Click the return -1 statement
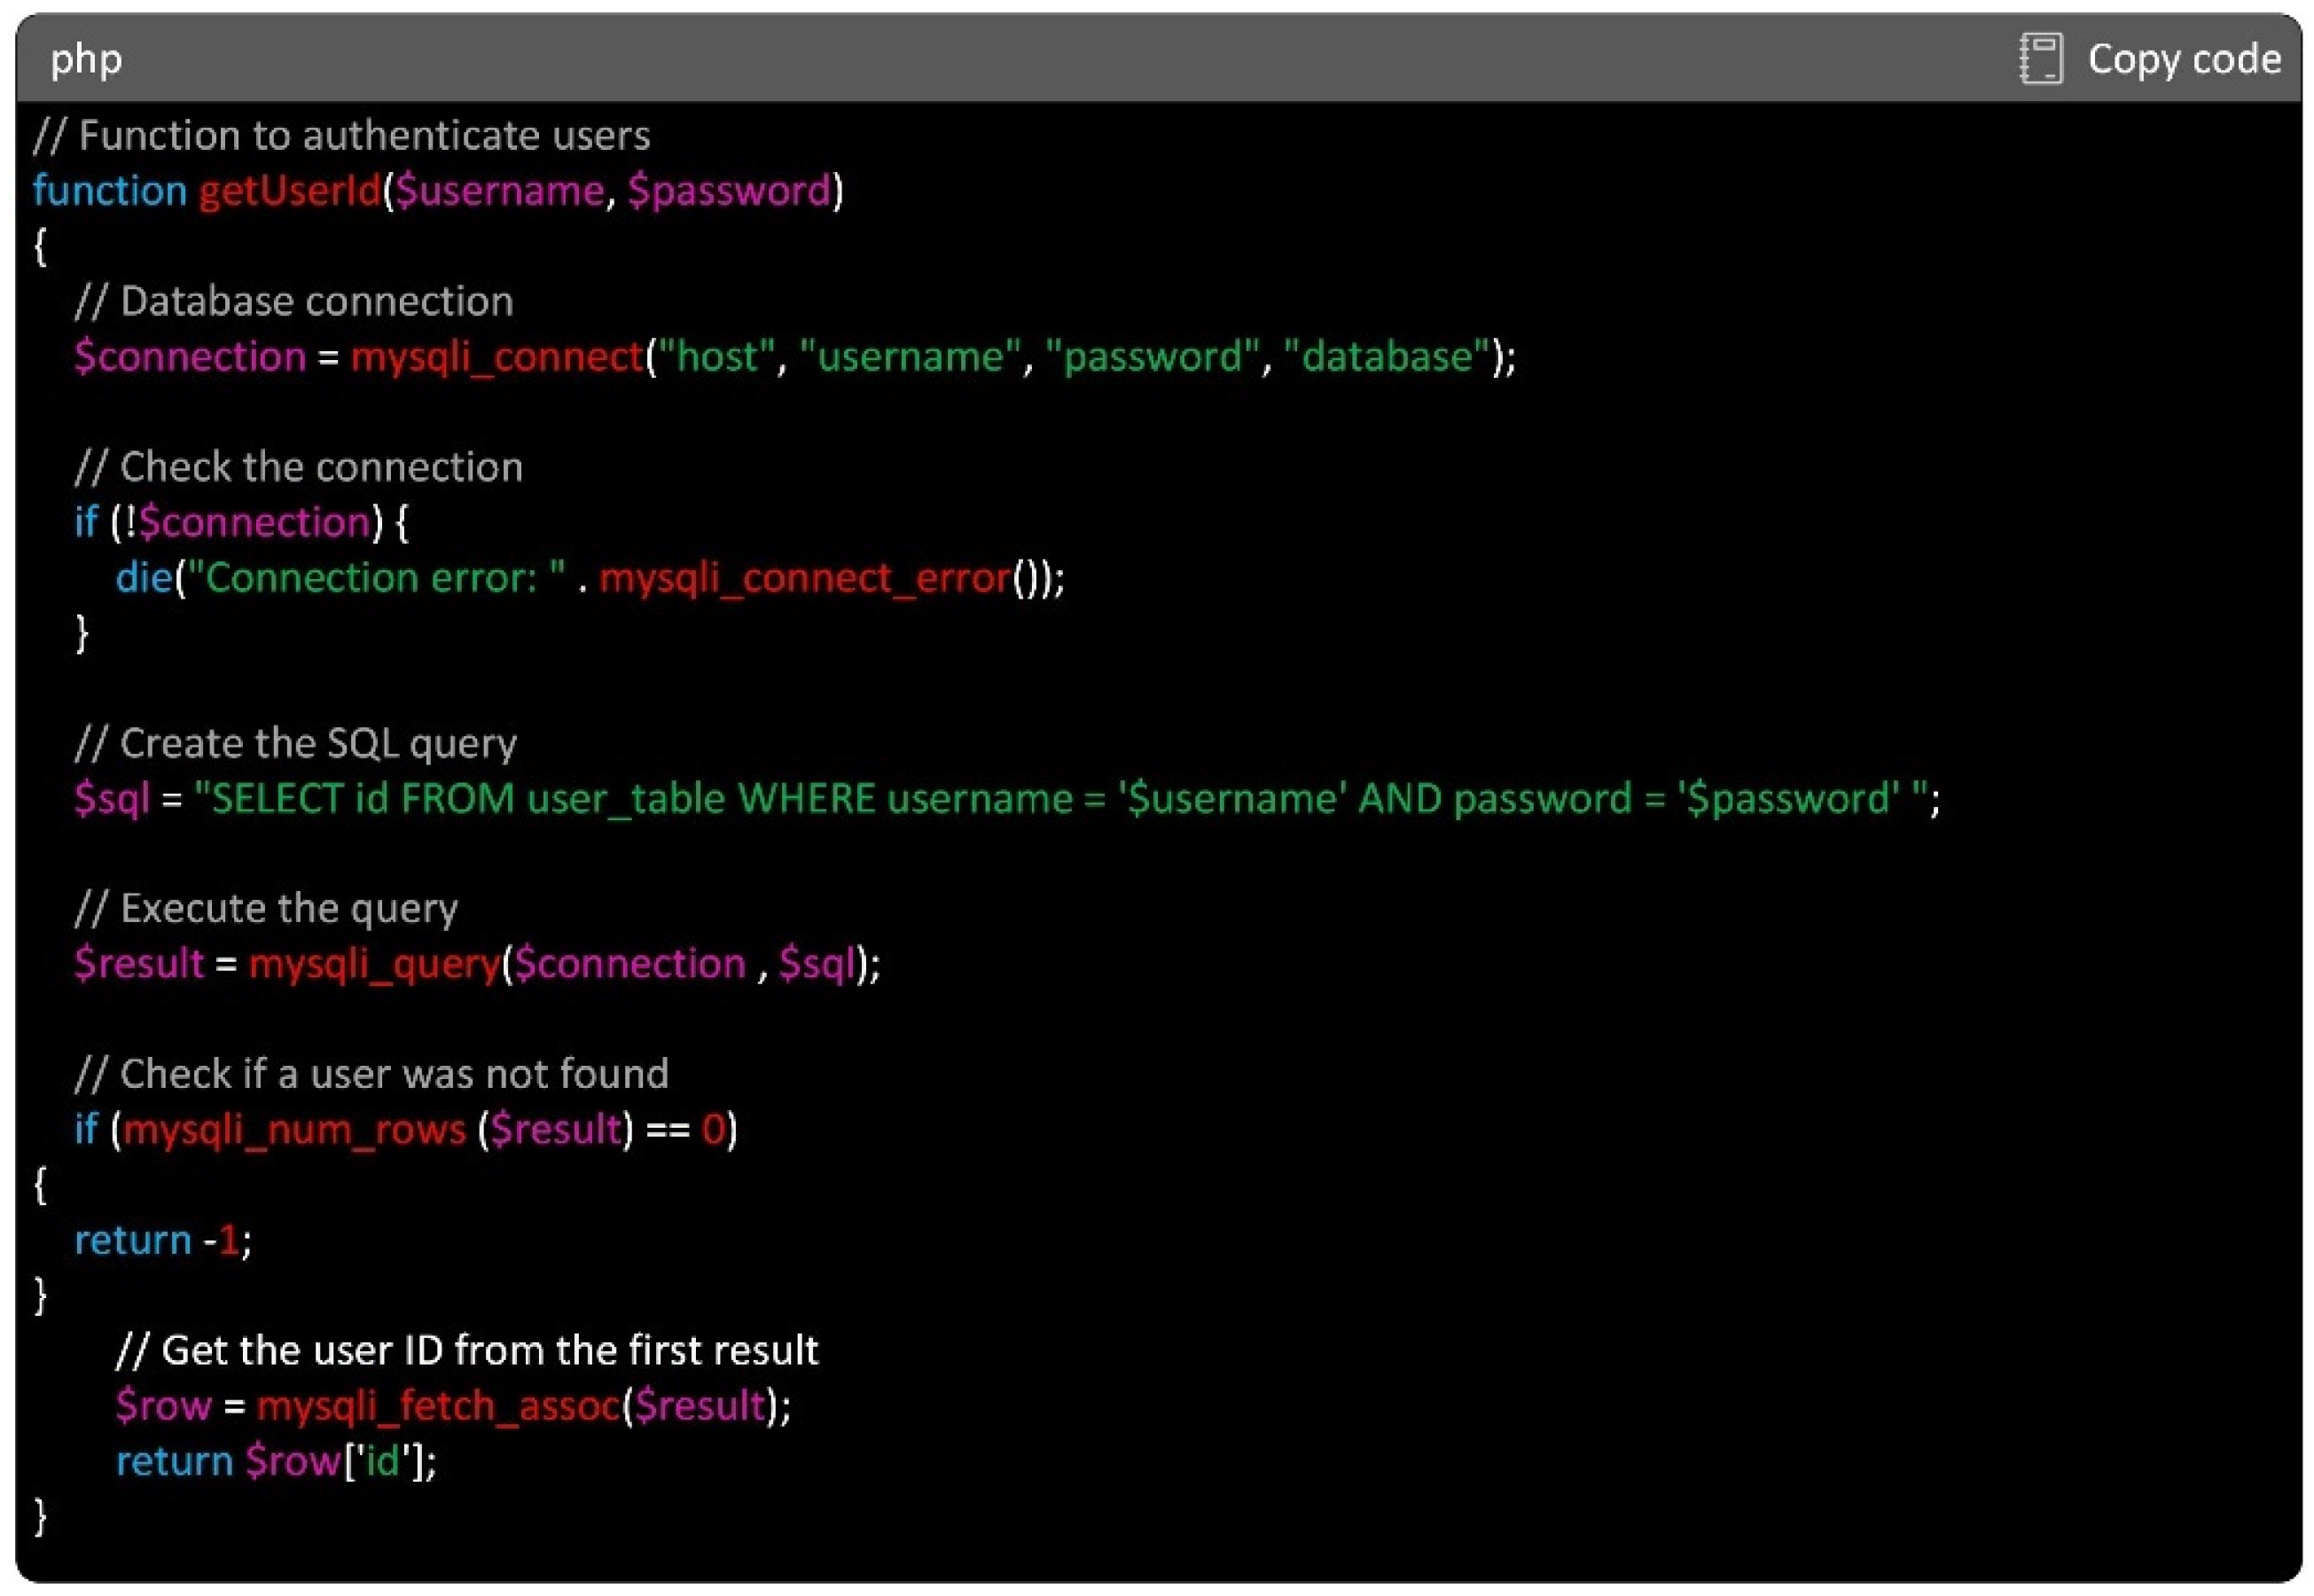This screenshot has height=1596, width=2314. coord(162,1240)
